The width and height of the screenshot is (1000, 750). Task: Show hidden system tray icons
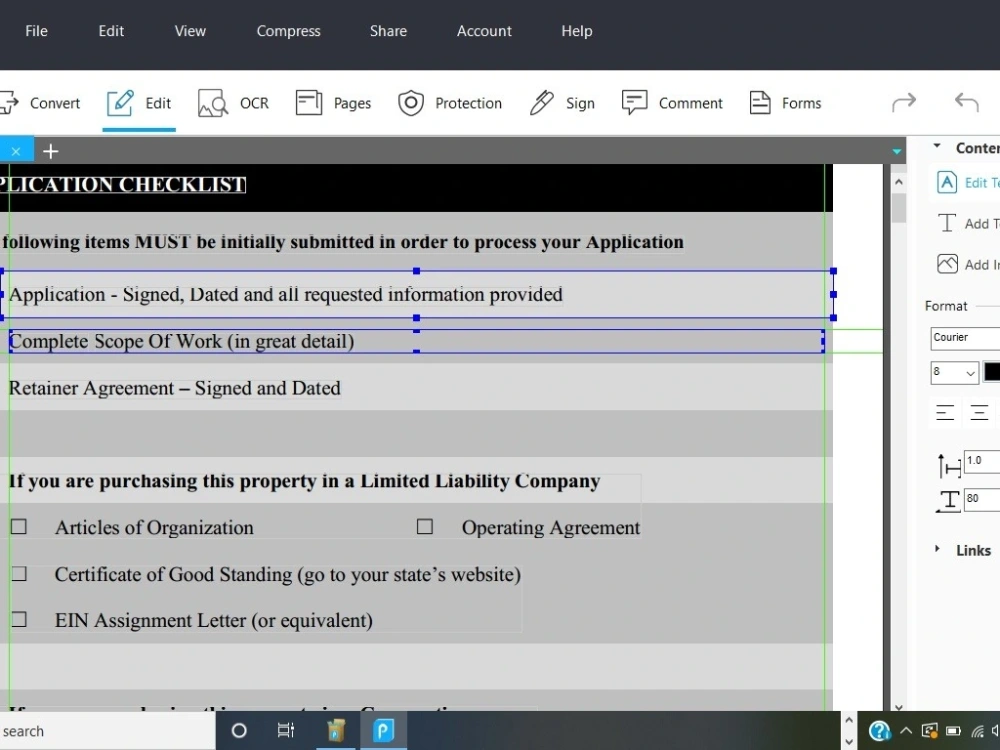point(906,731)
